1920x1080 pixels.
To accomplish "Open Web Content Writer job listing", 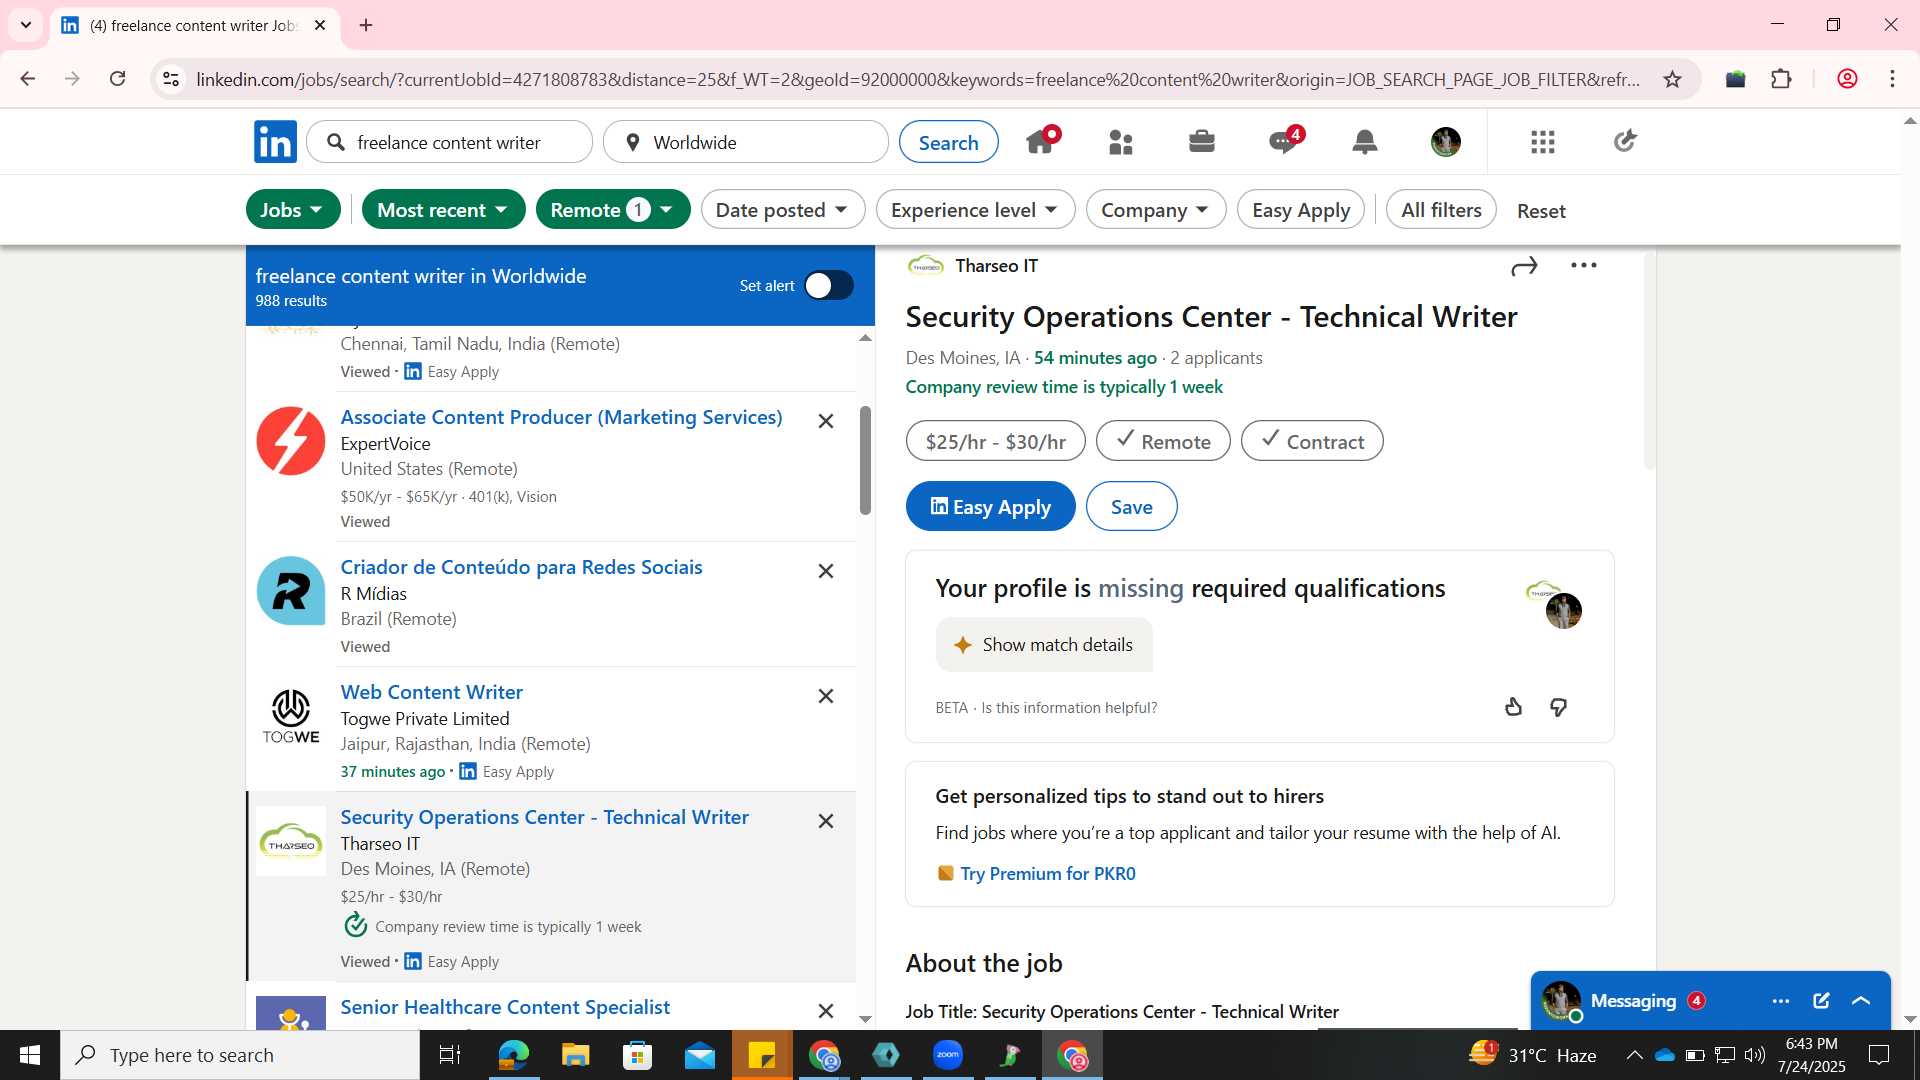I will click(x=431, y=692).
